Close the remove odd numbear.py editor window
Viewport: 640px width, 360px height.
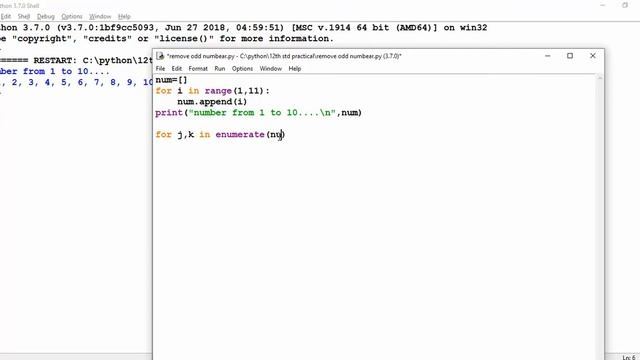pyautogui.click(x=593, y=56)
